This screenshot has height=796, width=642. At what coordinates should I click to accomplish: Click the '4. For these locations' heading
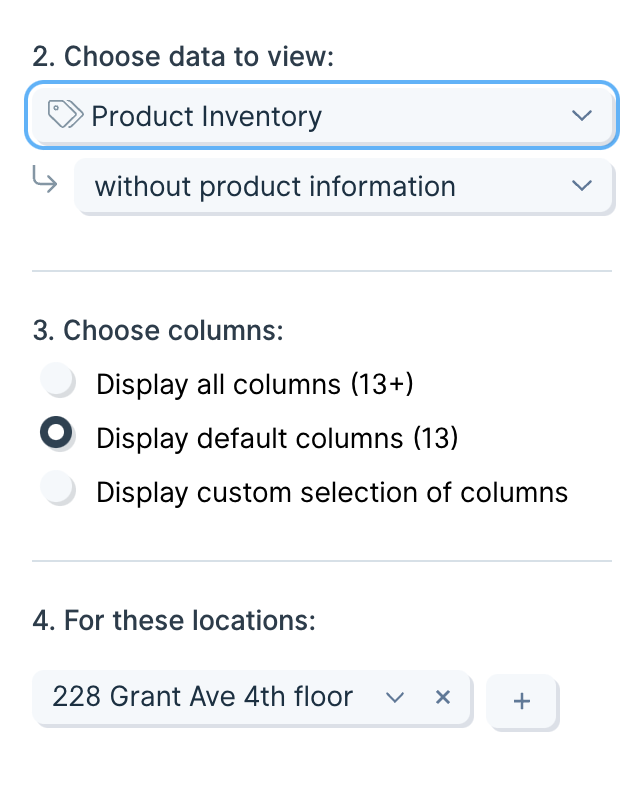(x=174, y=620)
